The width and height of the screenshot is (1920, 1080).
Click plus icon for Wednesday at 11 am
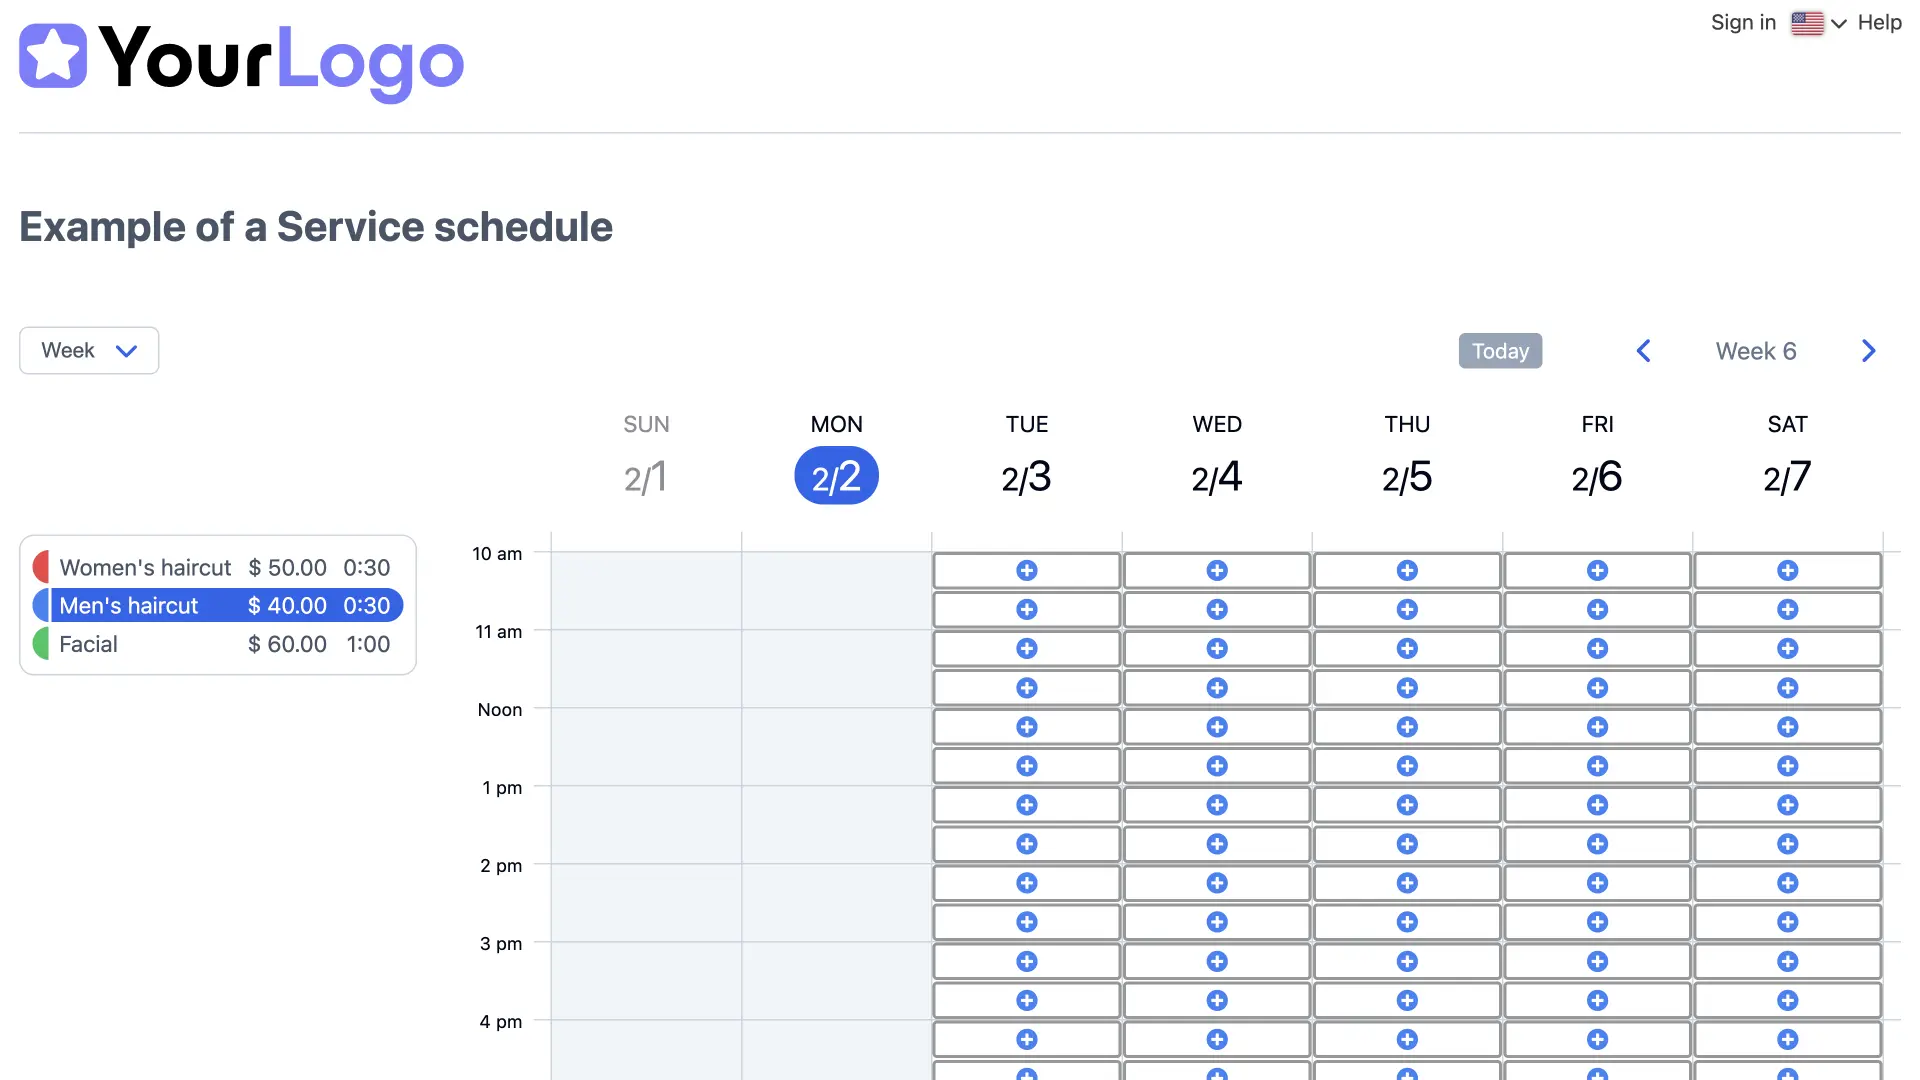point(1216,649)
